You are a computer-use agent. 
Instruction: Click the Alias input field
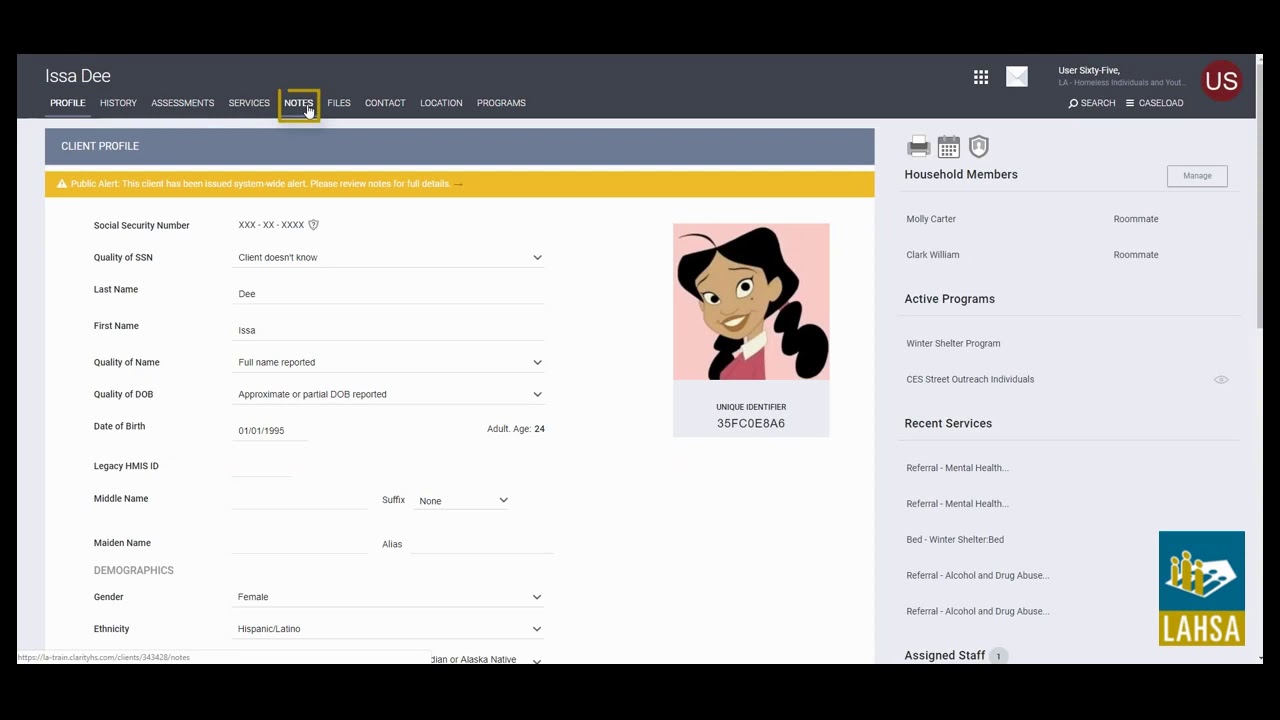(481, 543)
